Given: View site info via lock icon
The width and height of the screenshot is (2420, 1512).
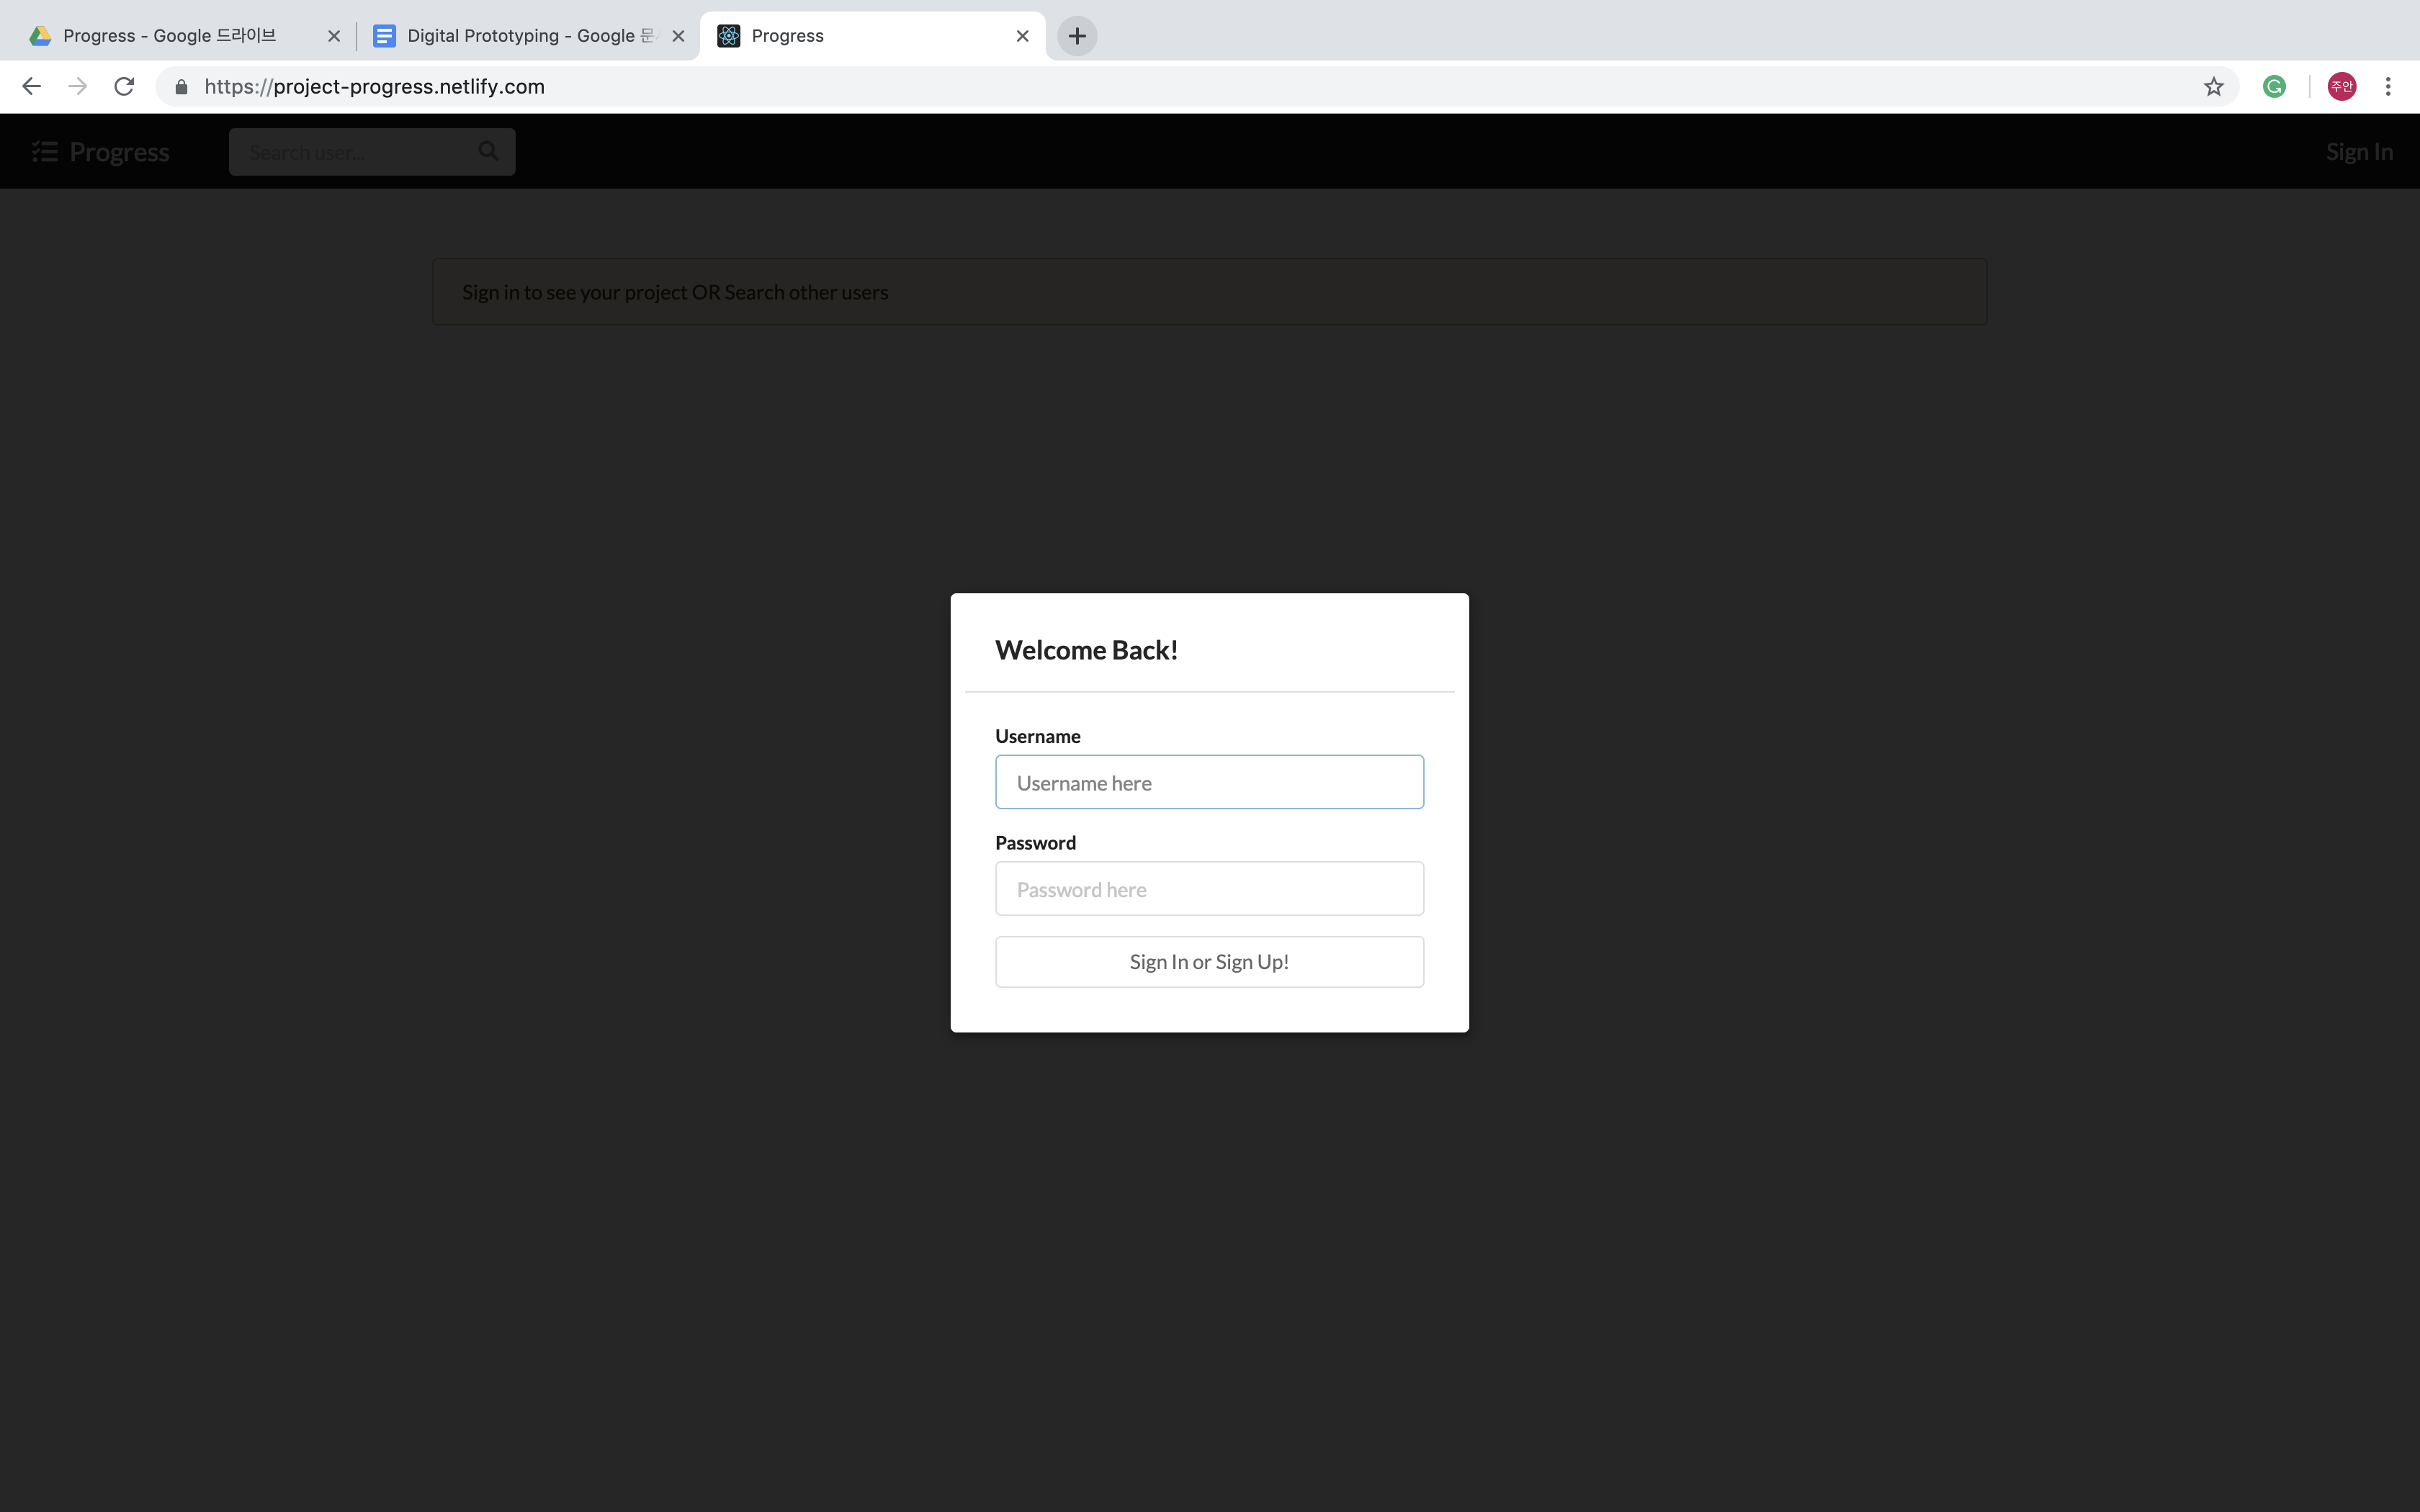Looking at the screenshot, I should 181,87.
